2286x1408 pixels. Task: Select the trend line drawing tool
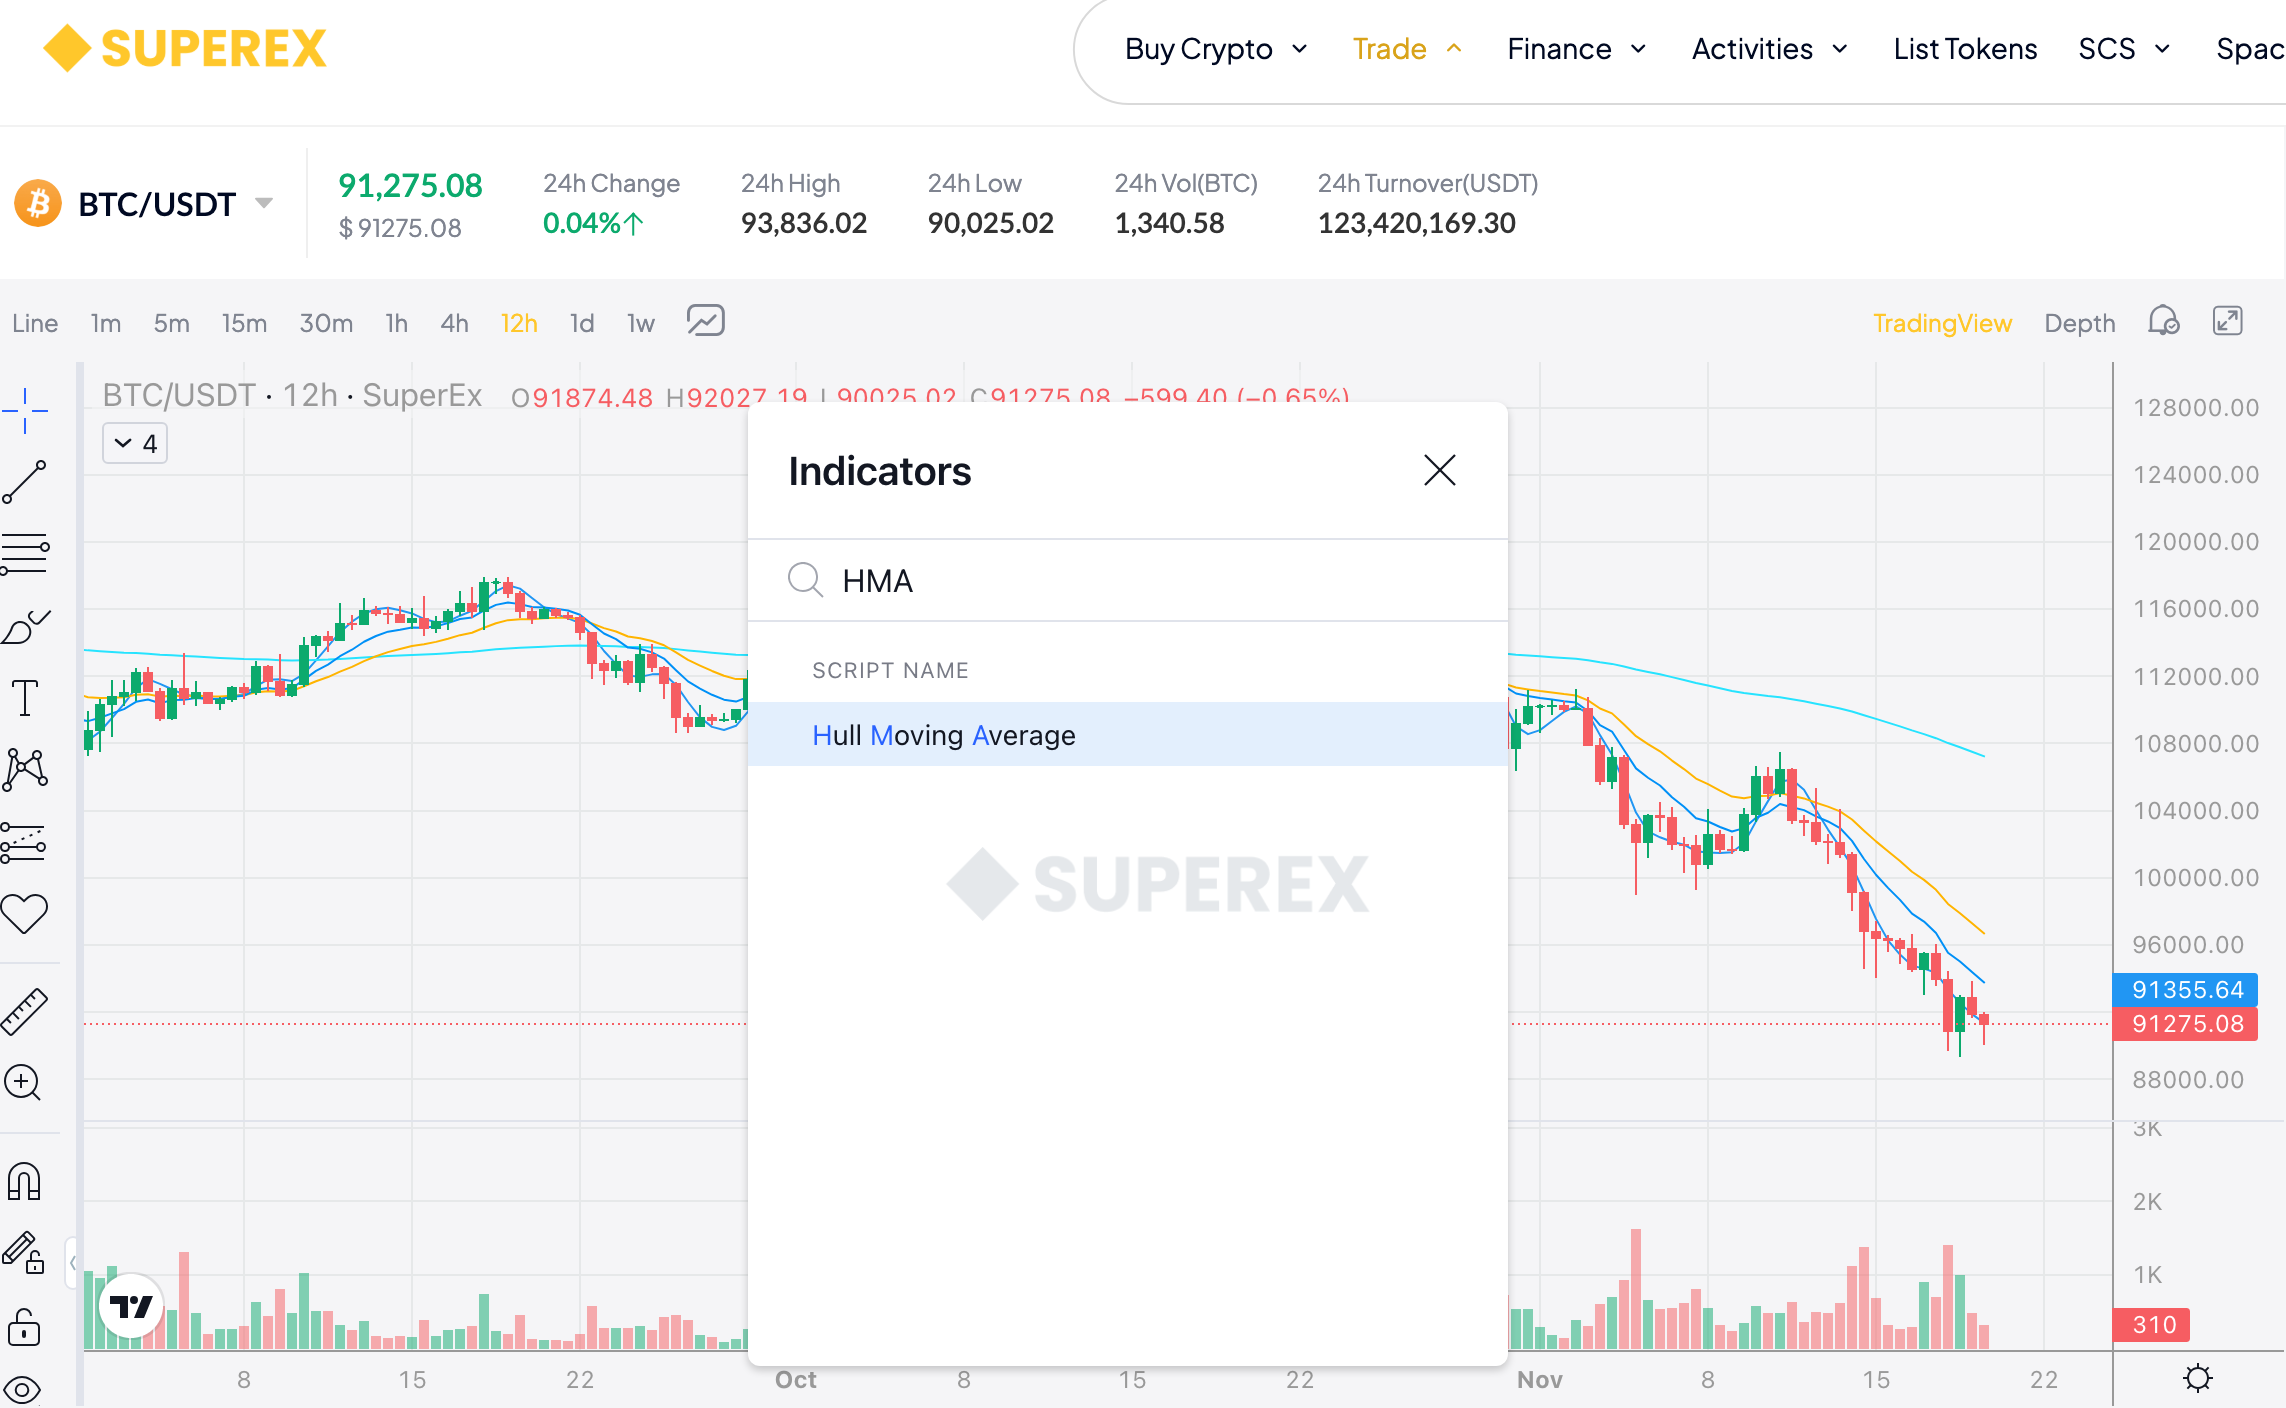pyautogui.click(x=25, y=482)
